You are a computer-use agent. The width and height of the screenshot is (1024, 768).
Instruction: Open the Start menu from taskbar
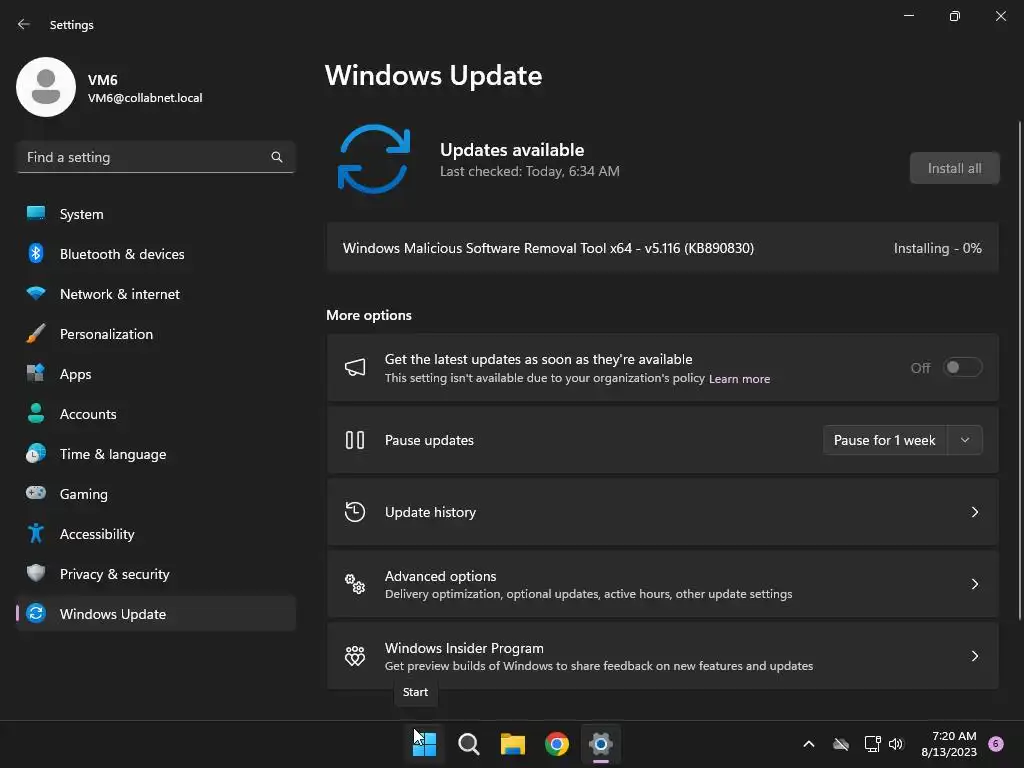tap(424, 744)
